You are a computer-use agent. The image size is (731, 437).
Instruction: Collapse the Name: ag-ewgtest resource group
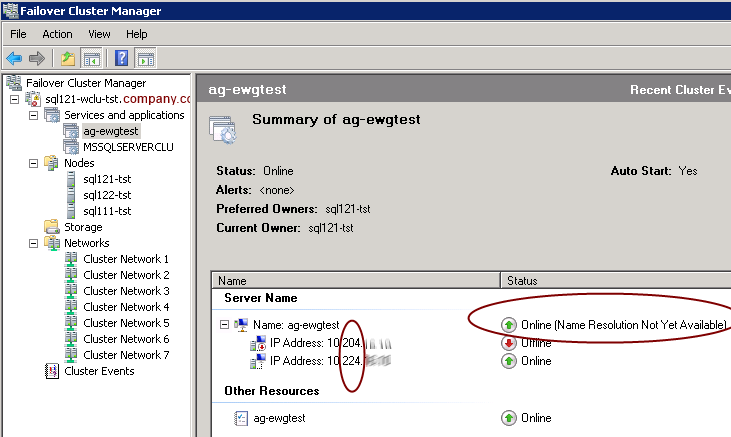coord(224,325)
